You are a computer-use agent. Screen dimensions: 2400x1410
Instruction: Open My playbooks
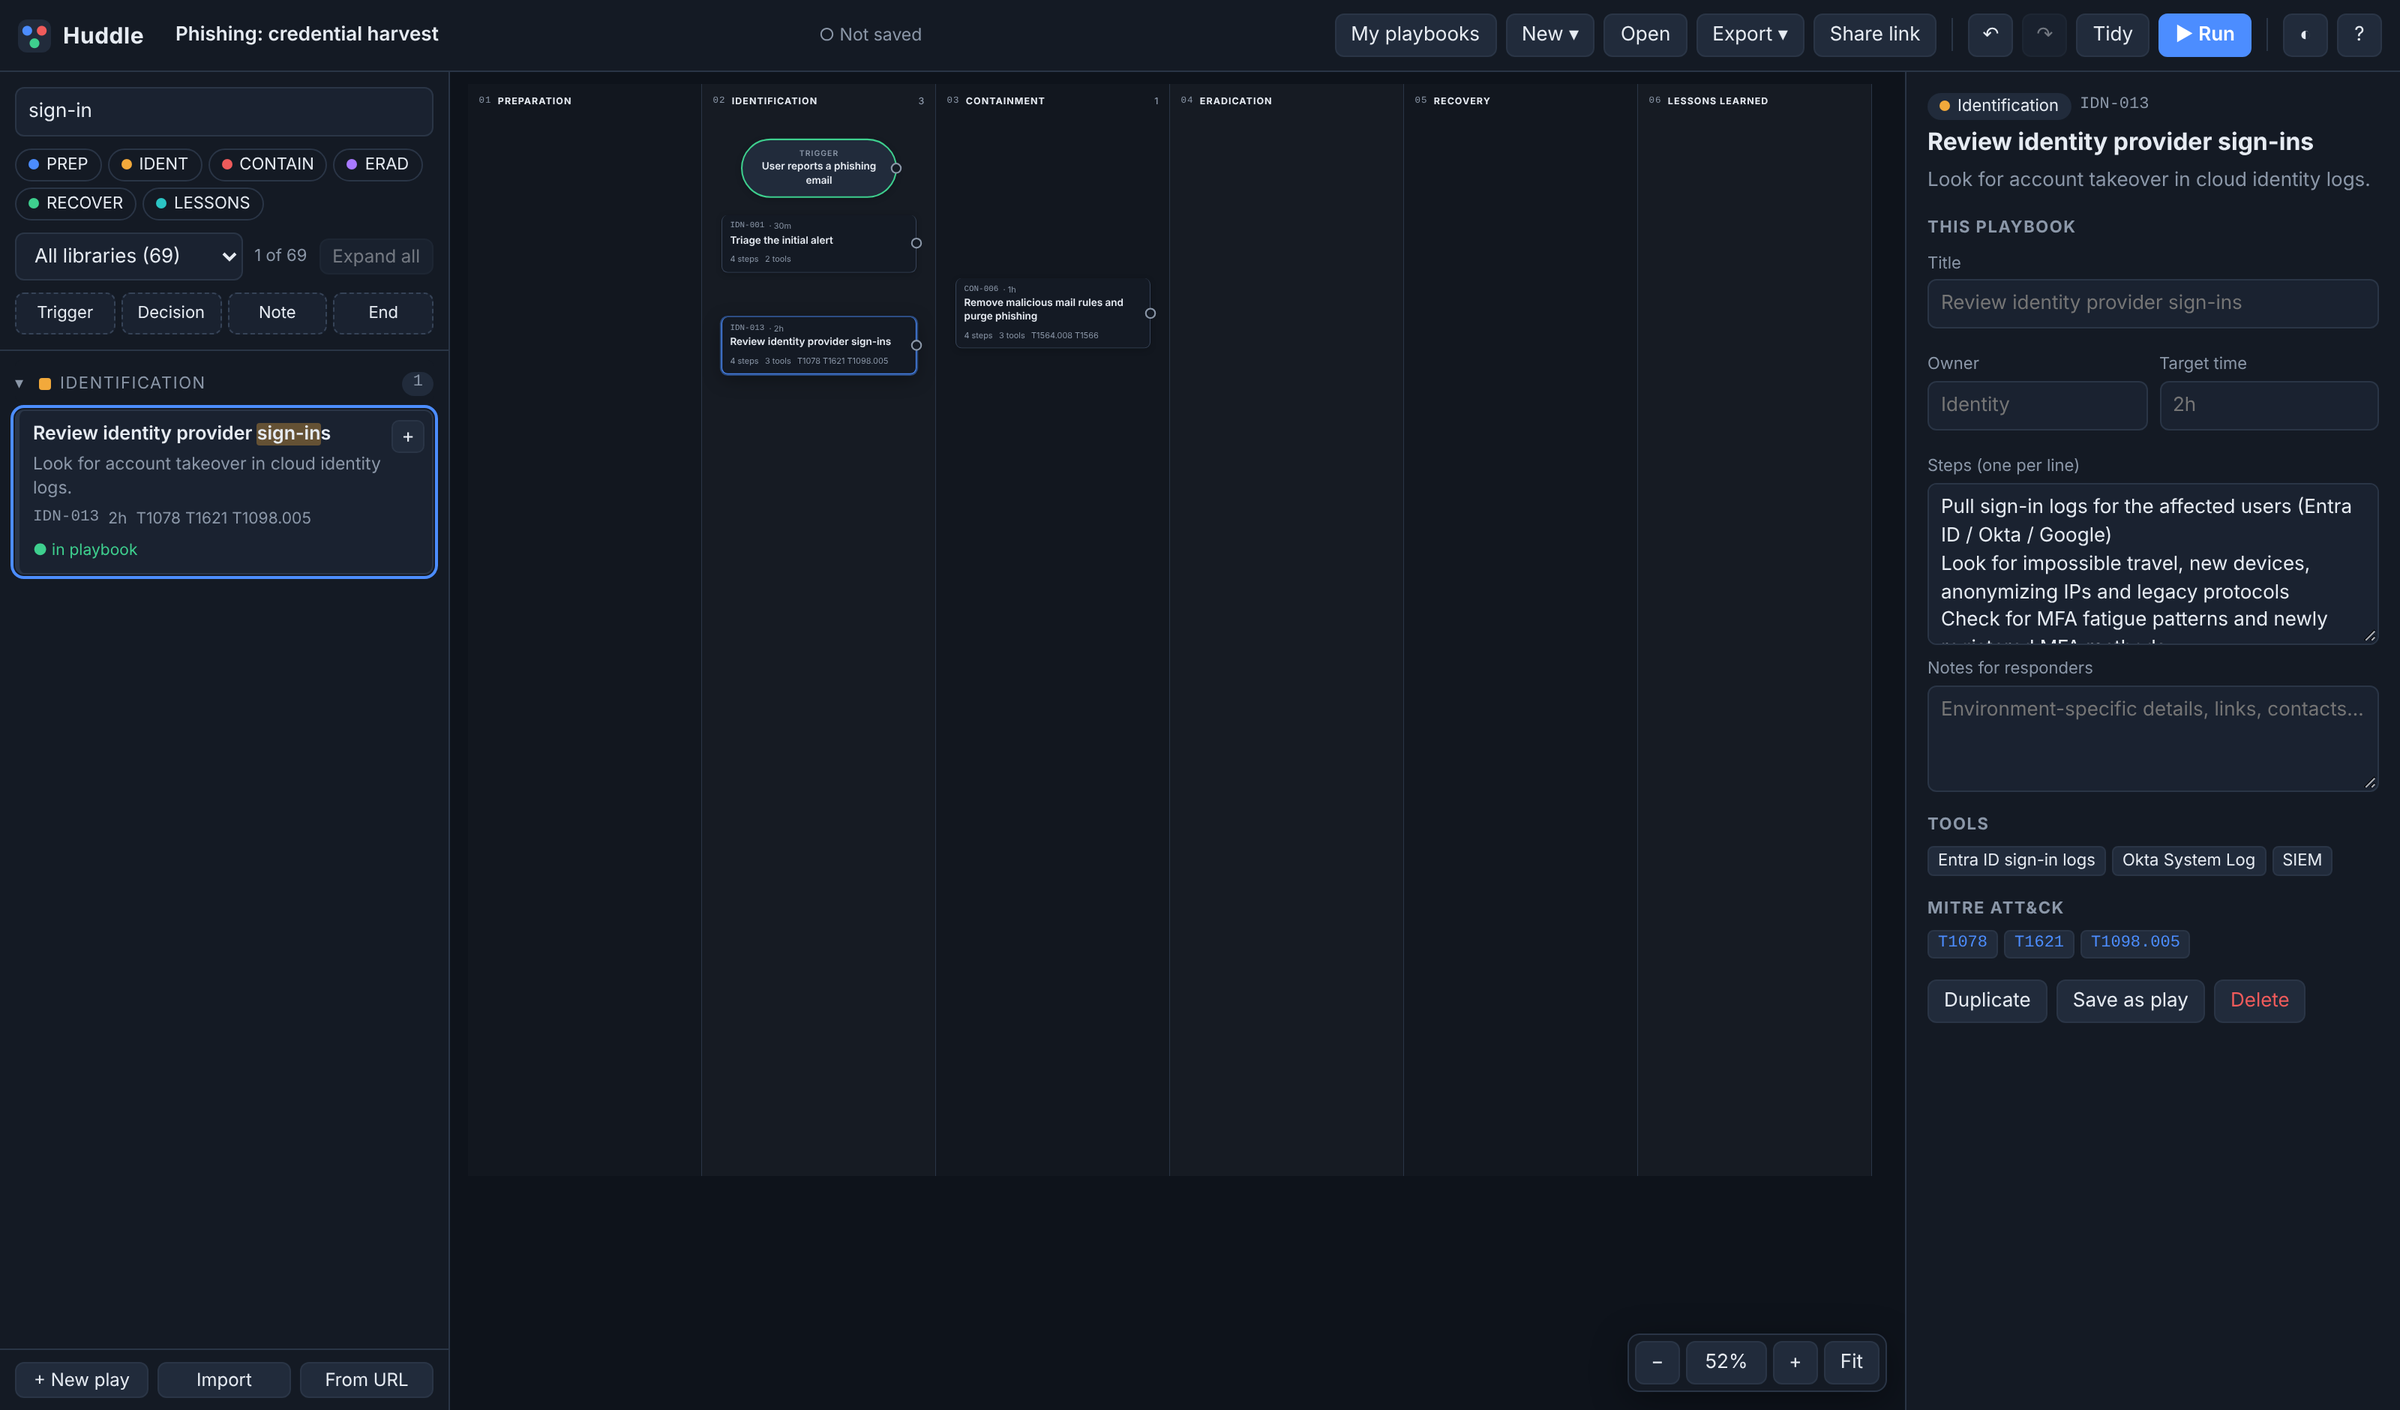pyautogui.click(x=1415, y=35)
